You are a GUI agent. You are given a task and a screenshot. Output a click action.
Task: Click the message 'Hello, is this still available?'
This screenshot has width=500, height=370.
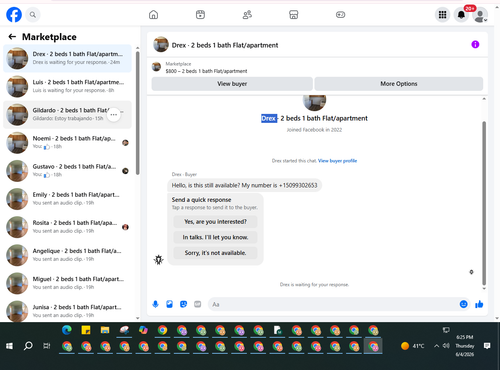(x=244, y=185)
